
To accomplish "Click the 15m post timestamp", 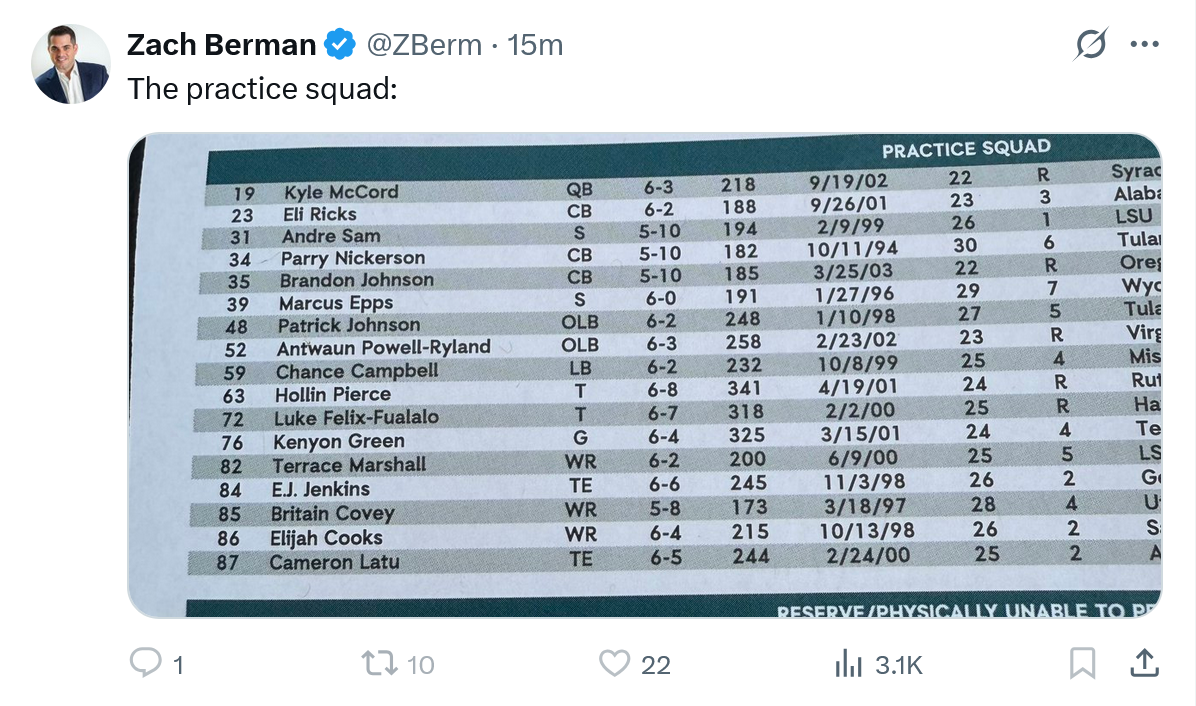I will click(x=535, y=45).
